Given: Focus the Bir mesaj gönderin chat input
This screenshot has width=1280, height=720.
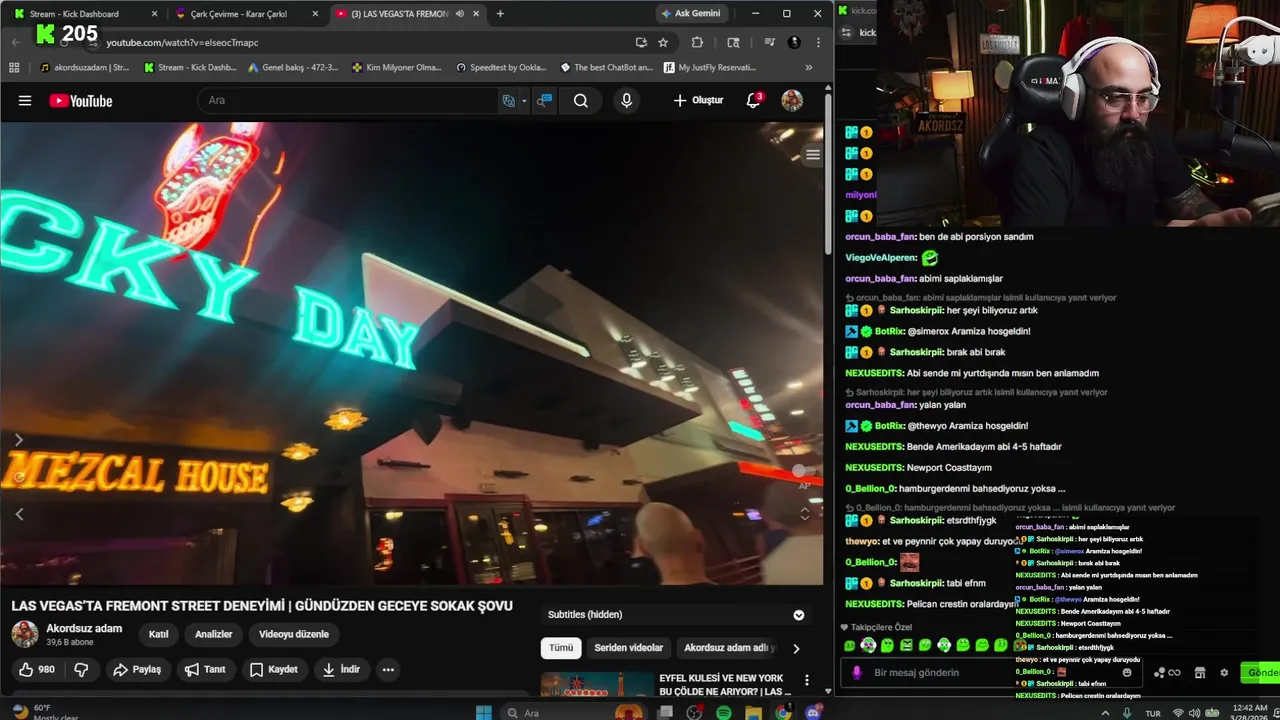Looking at the screenshot, I should [990, 673].
